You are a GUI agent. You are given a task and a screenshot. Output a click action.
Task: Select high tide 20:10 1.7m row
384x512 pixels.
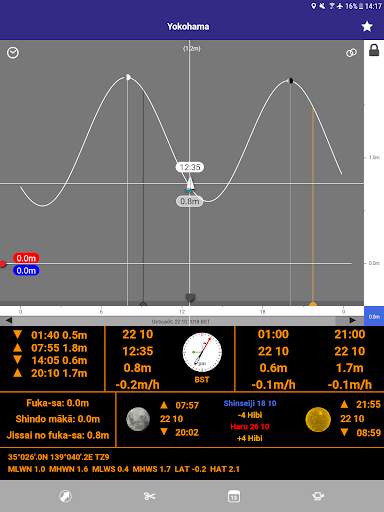tap(51, 373)
